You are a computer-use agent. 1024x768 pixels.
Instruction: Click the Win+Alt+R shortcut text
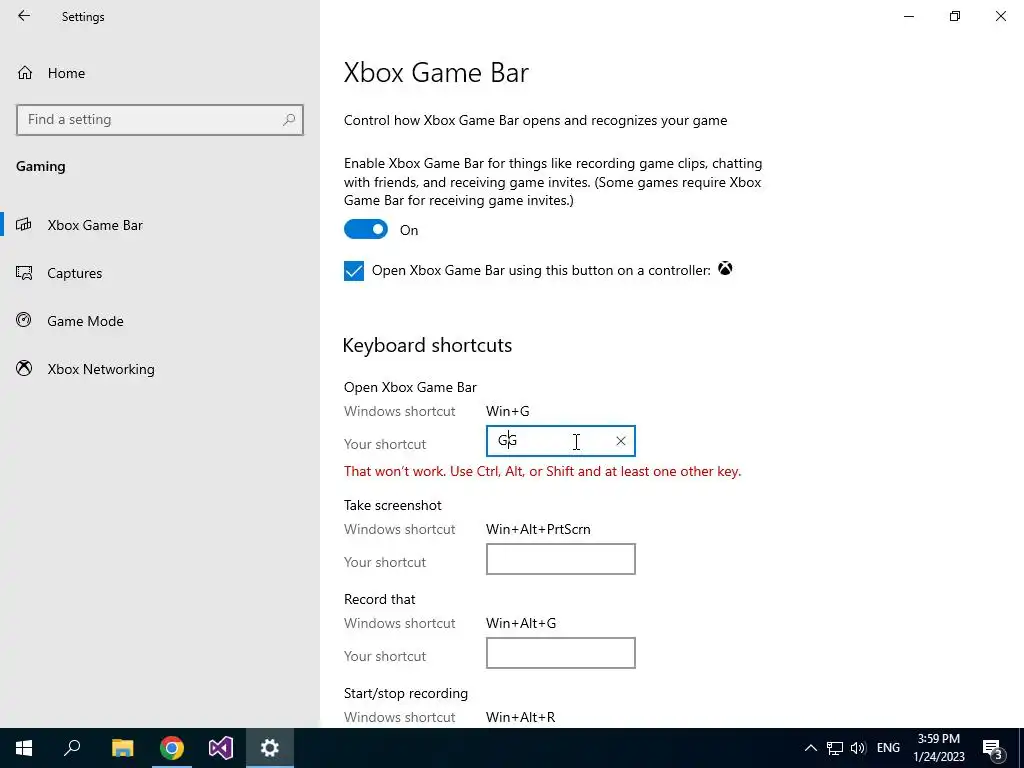pos(520,717)
